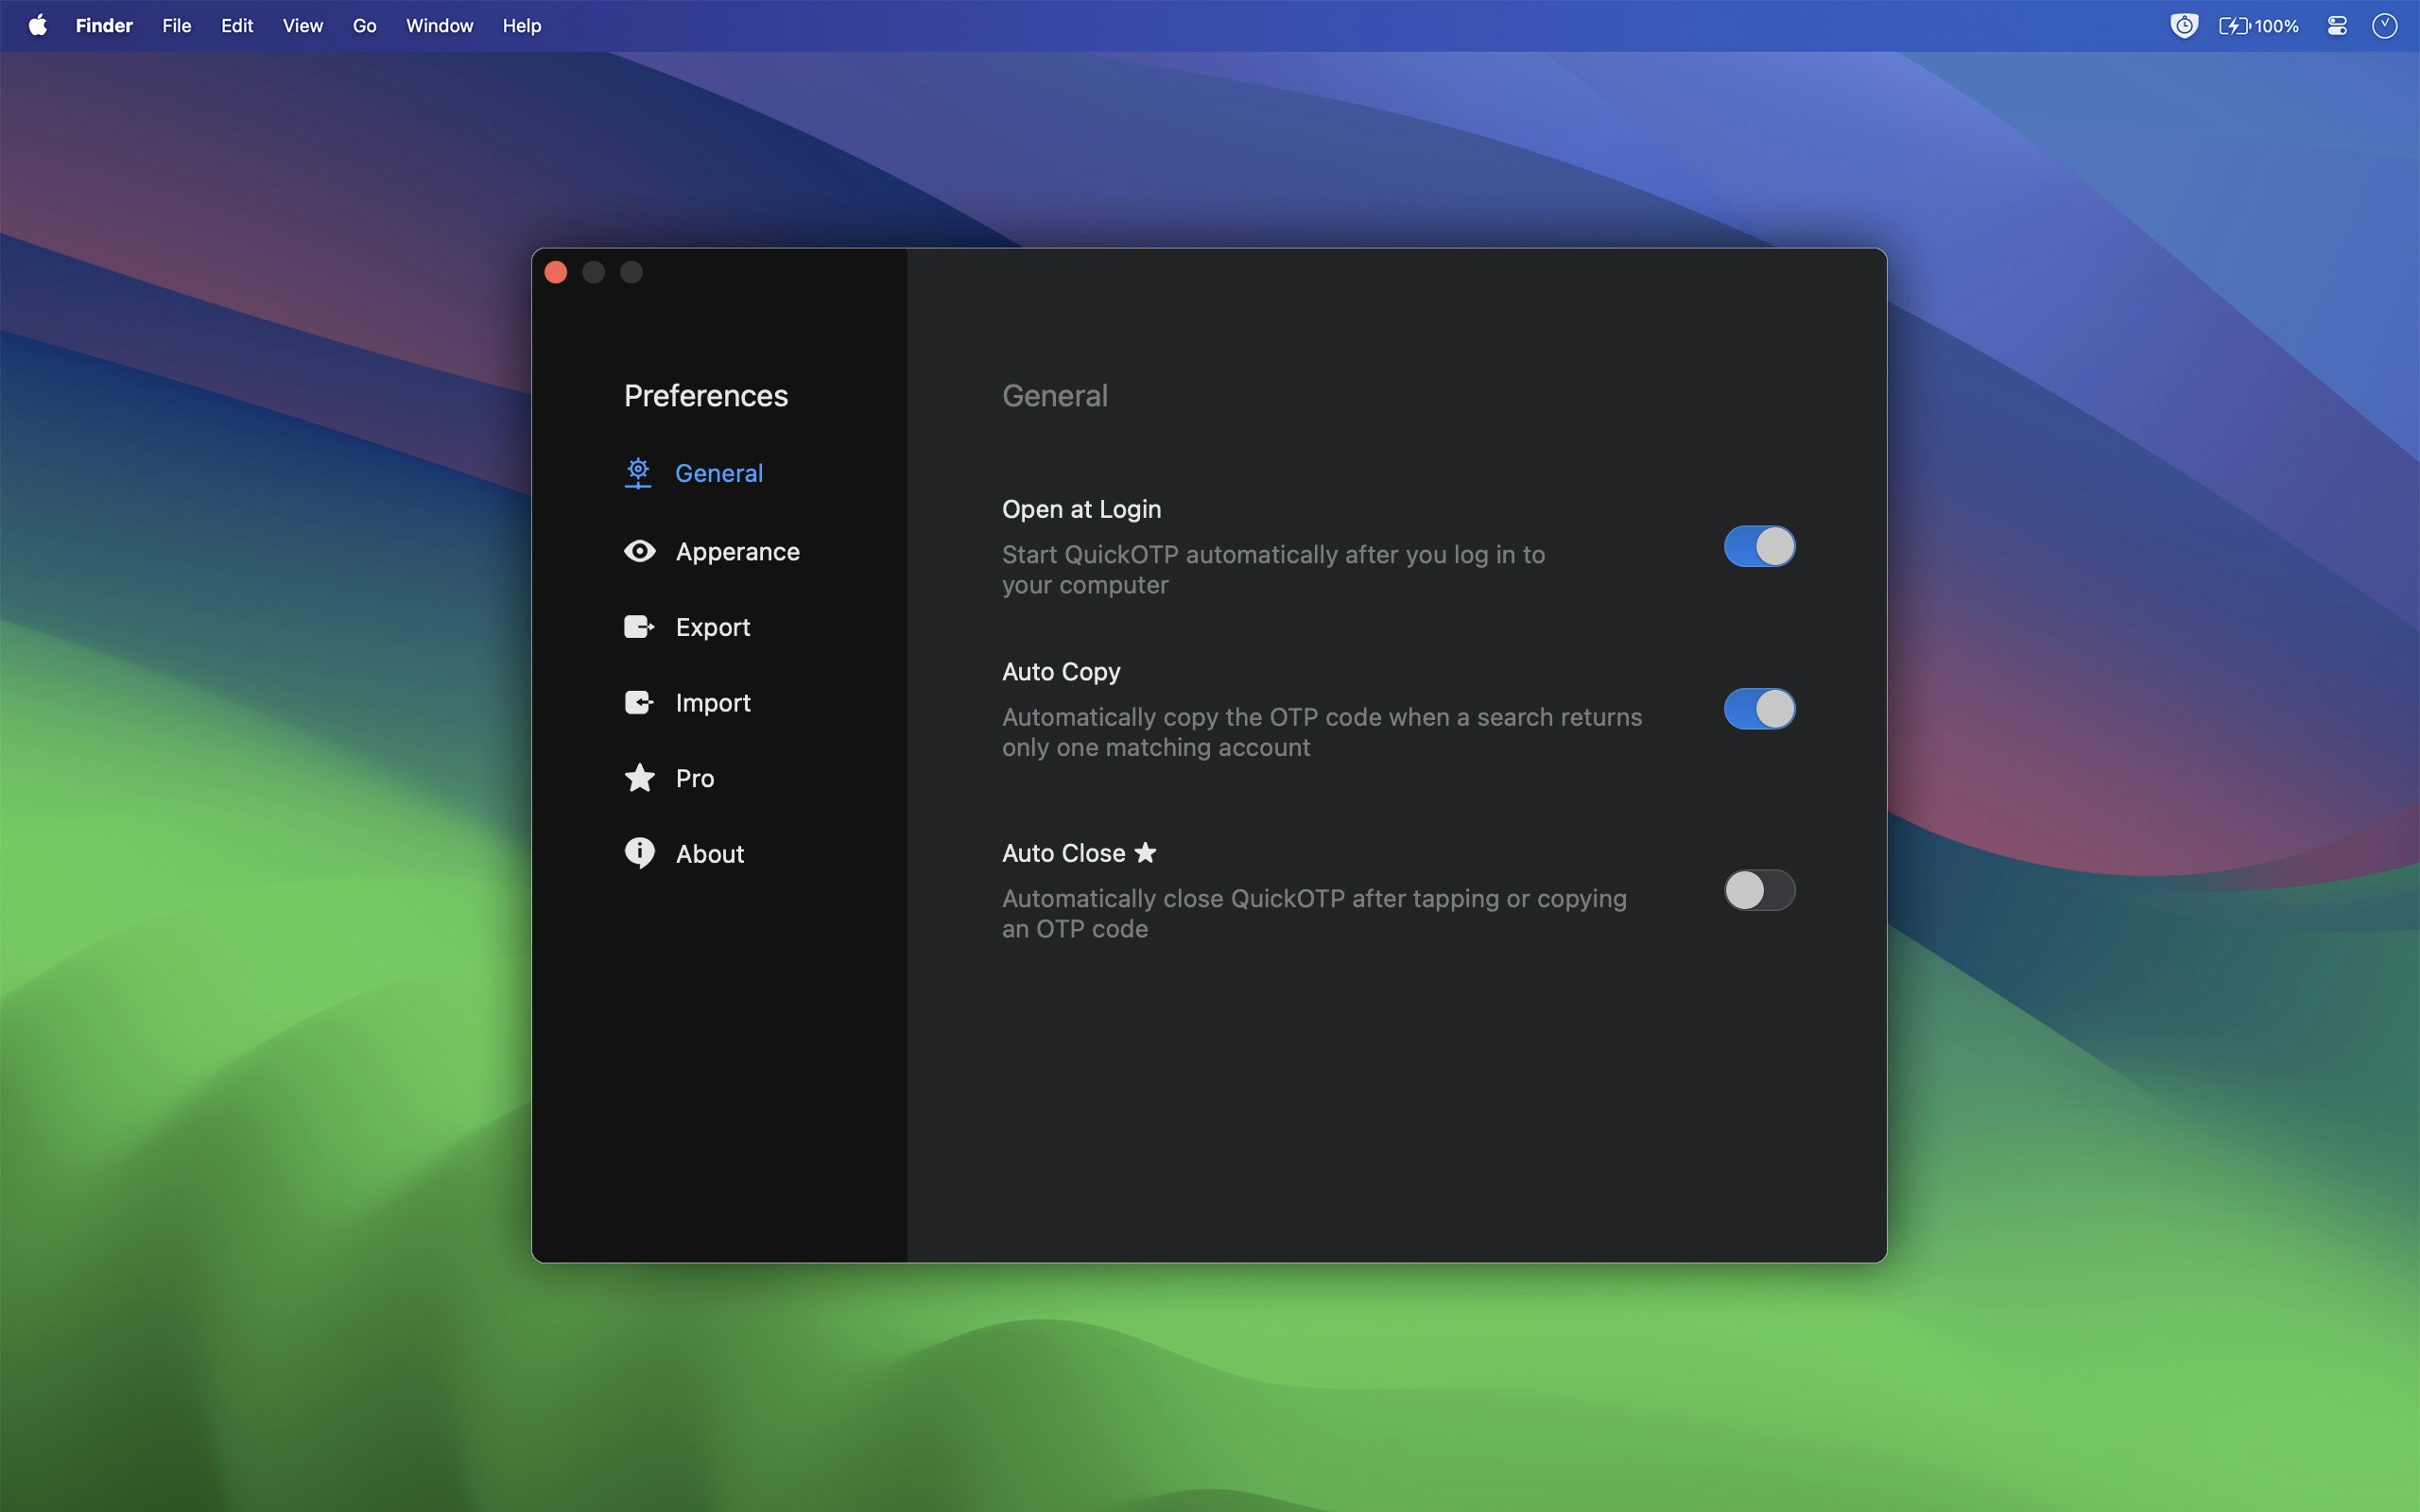Click the Auto Copy label
The height and width of the screenshot is (1512, 2420).
[1061, 672]
